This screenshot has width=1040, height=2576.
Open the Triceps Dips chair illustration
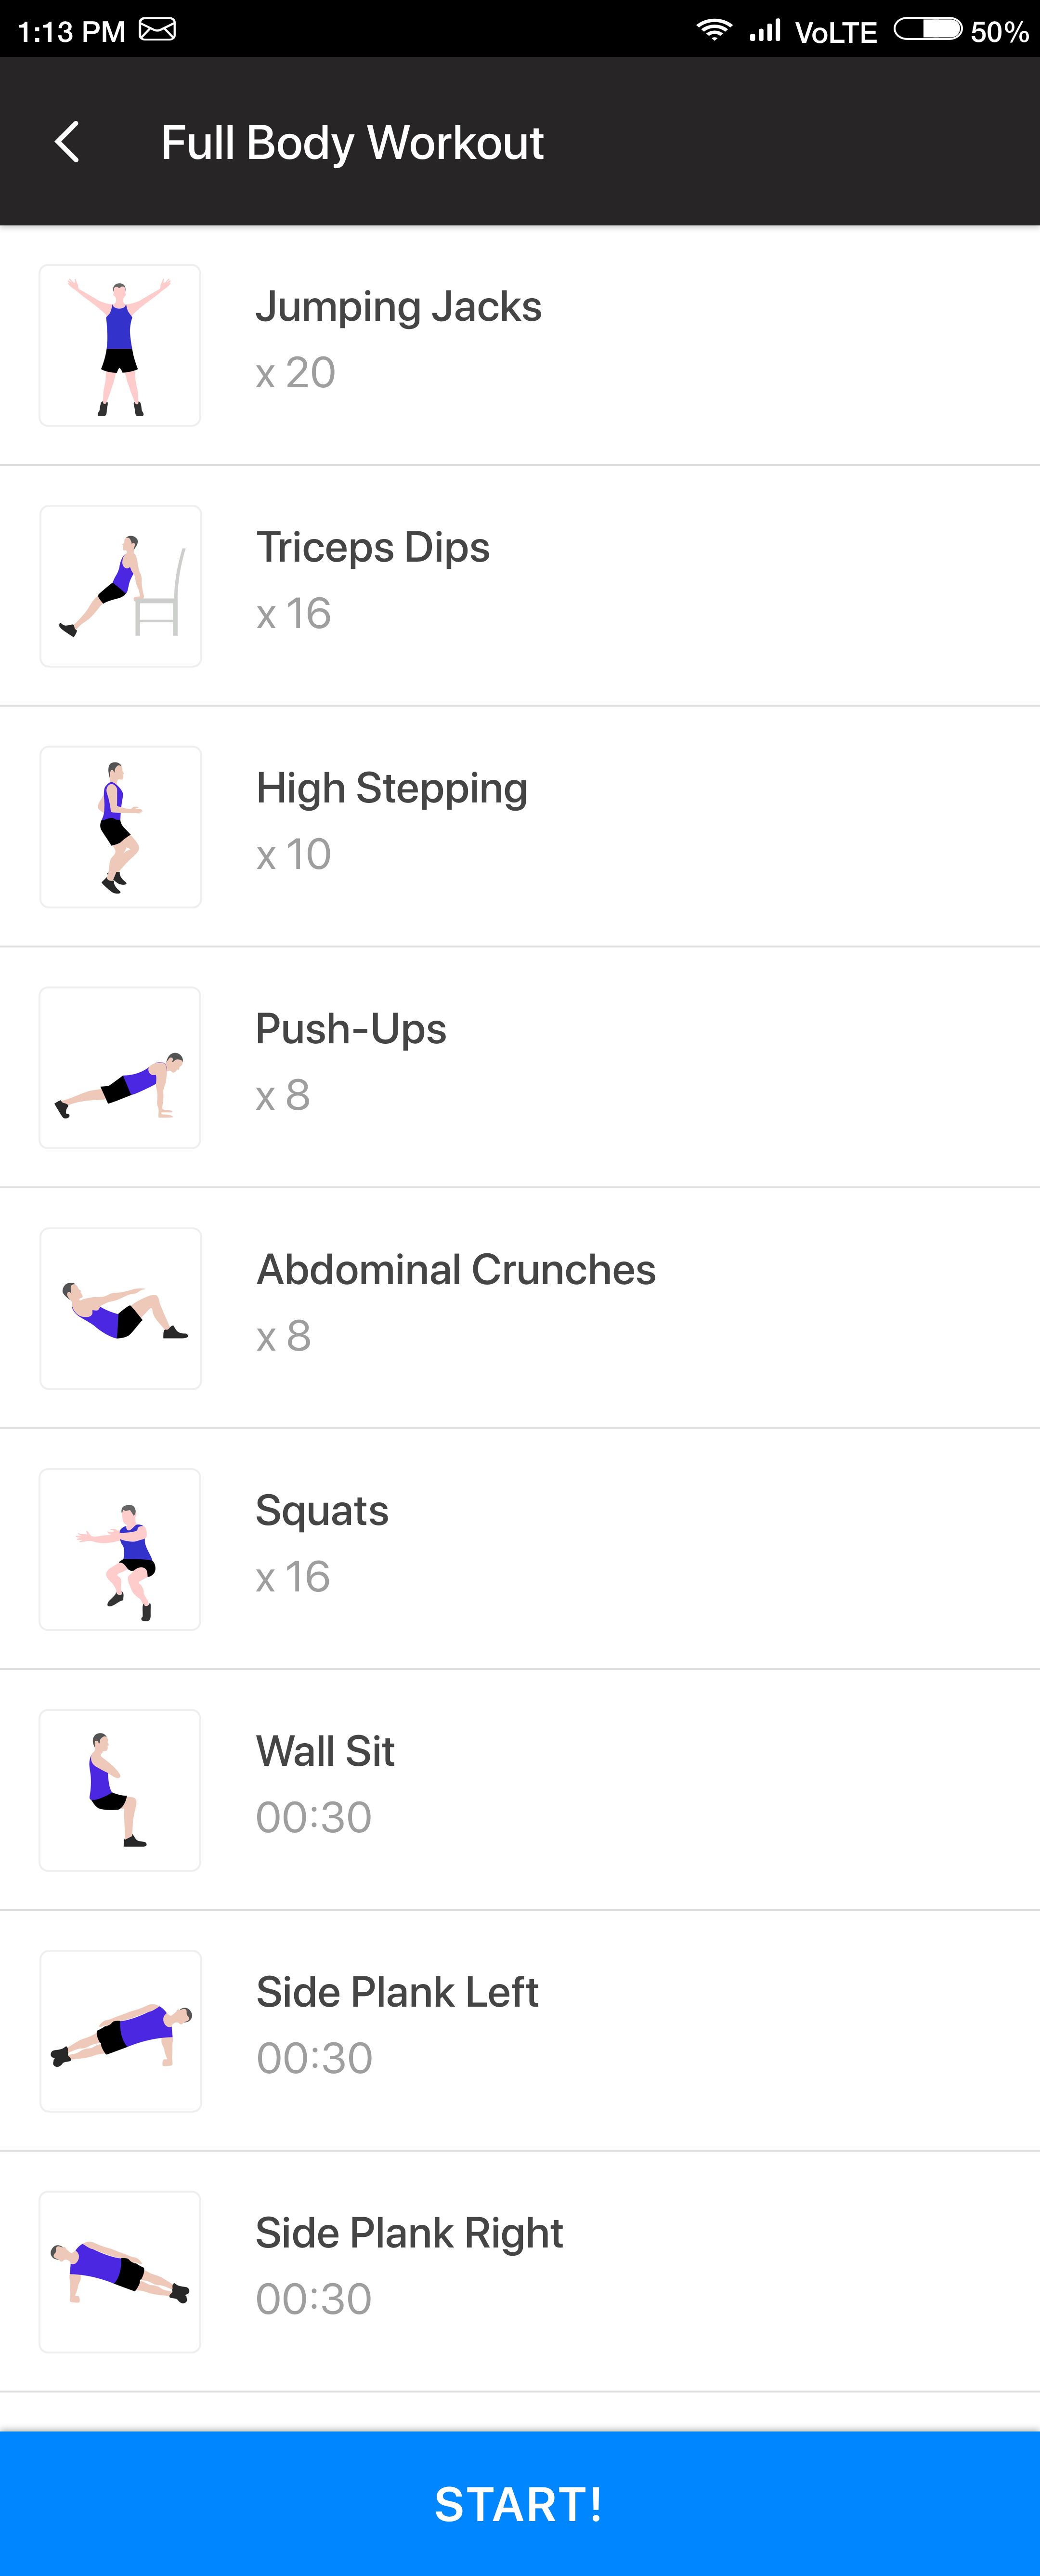pyautogui.click(x=121, y=587)
